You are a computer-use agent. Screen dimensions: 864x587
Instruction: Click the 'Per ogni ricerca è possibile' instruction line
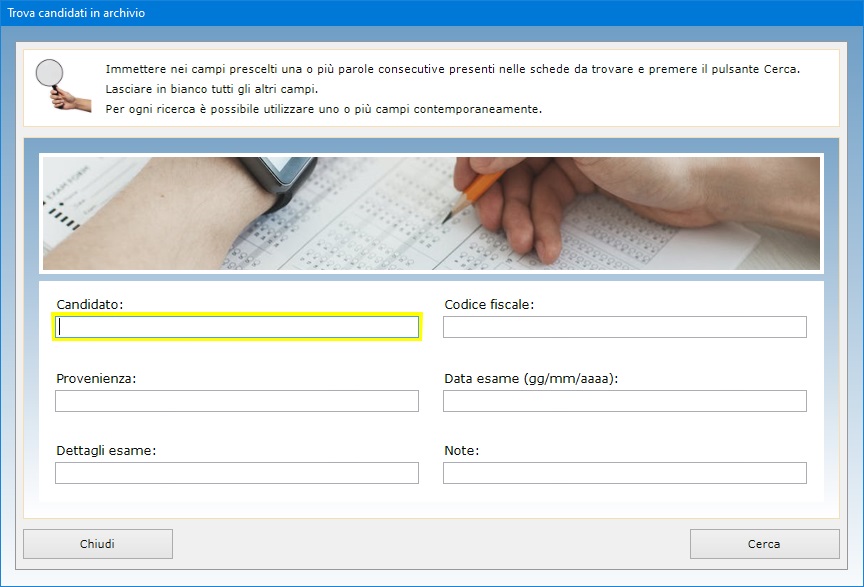tap(324, 109)
